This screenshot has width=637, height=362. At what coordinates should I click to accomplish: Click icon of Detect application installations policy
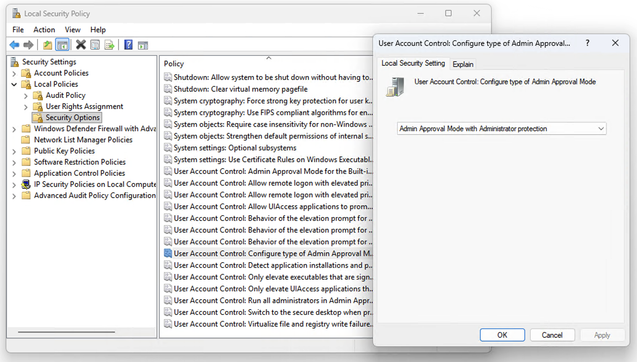[x=168, y=265]
